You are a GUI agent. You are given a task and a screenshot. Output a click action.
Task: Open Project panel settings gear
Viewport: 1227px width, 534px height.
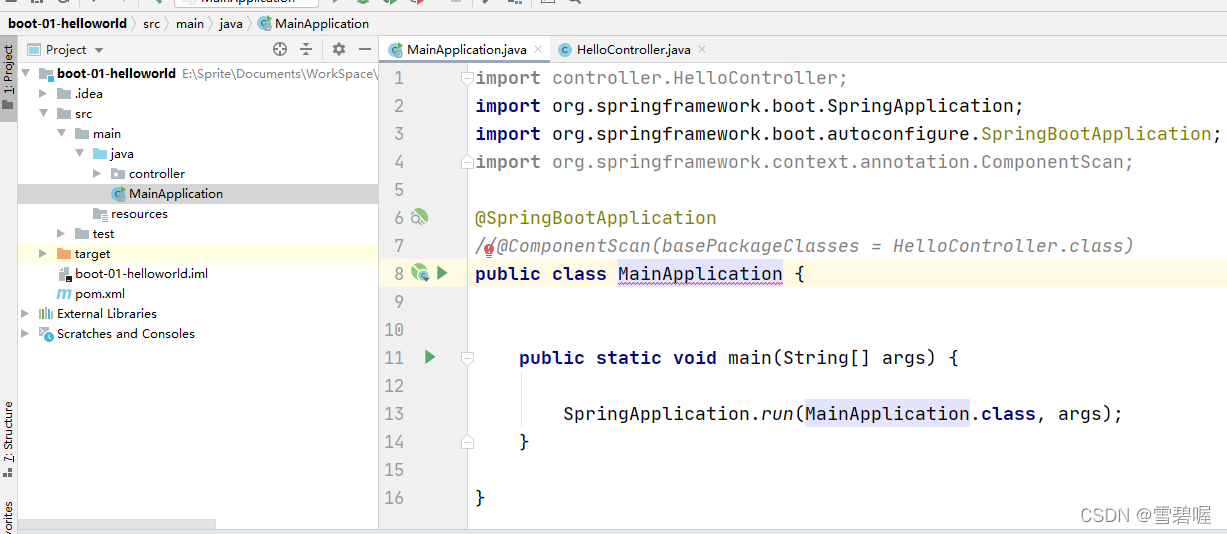pyautogui.click(x=339, y=49)
